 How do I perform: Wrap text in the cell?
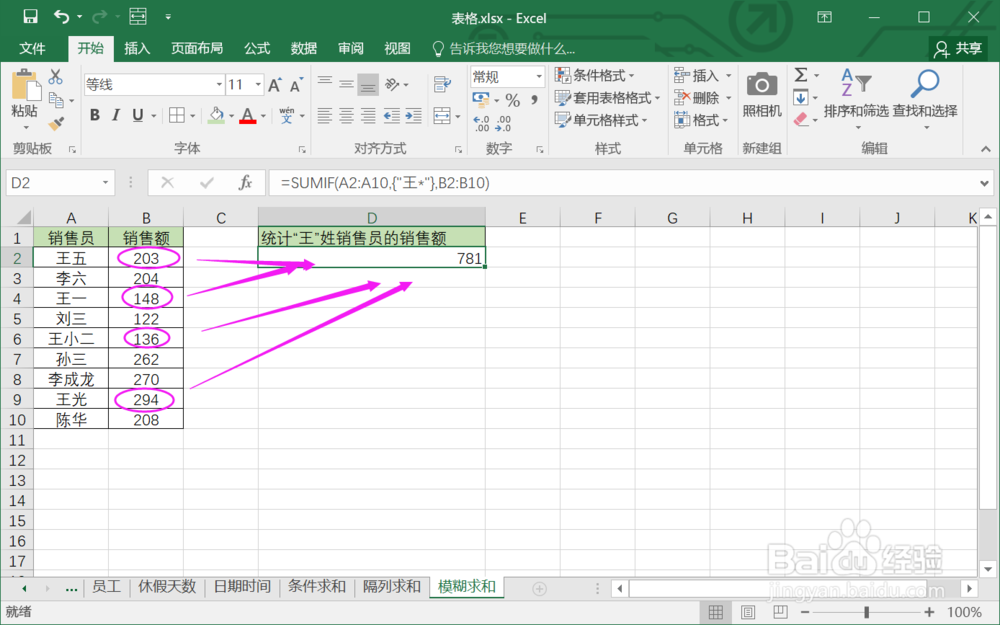[442, 84]
